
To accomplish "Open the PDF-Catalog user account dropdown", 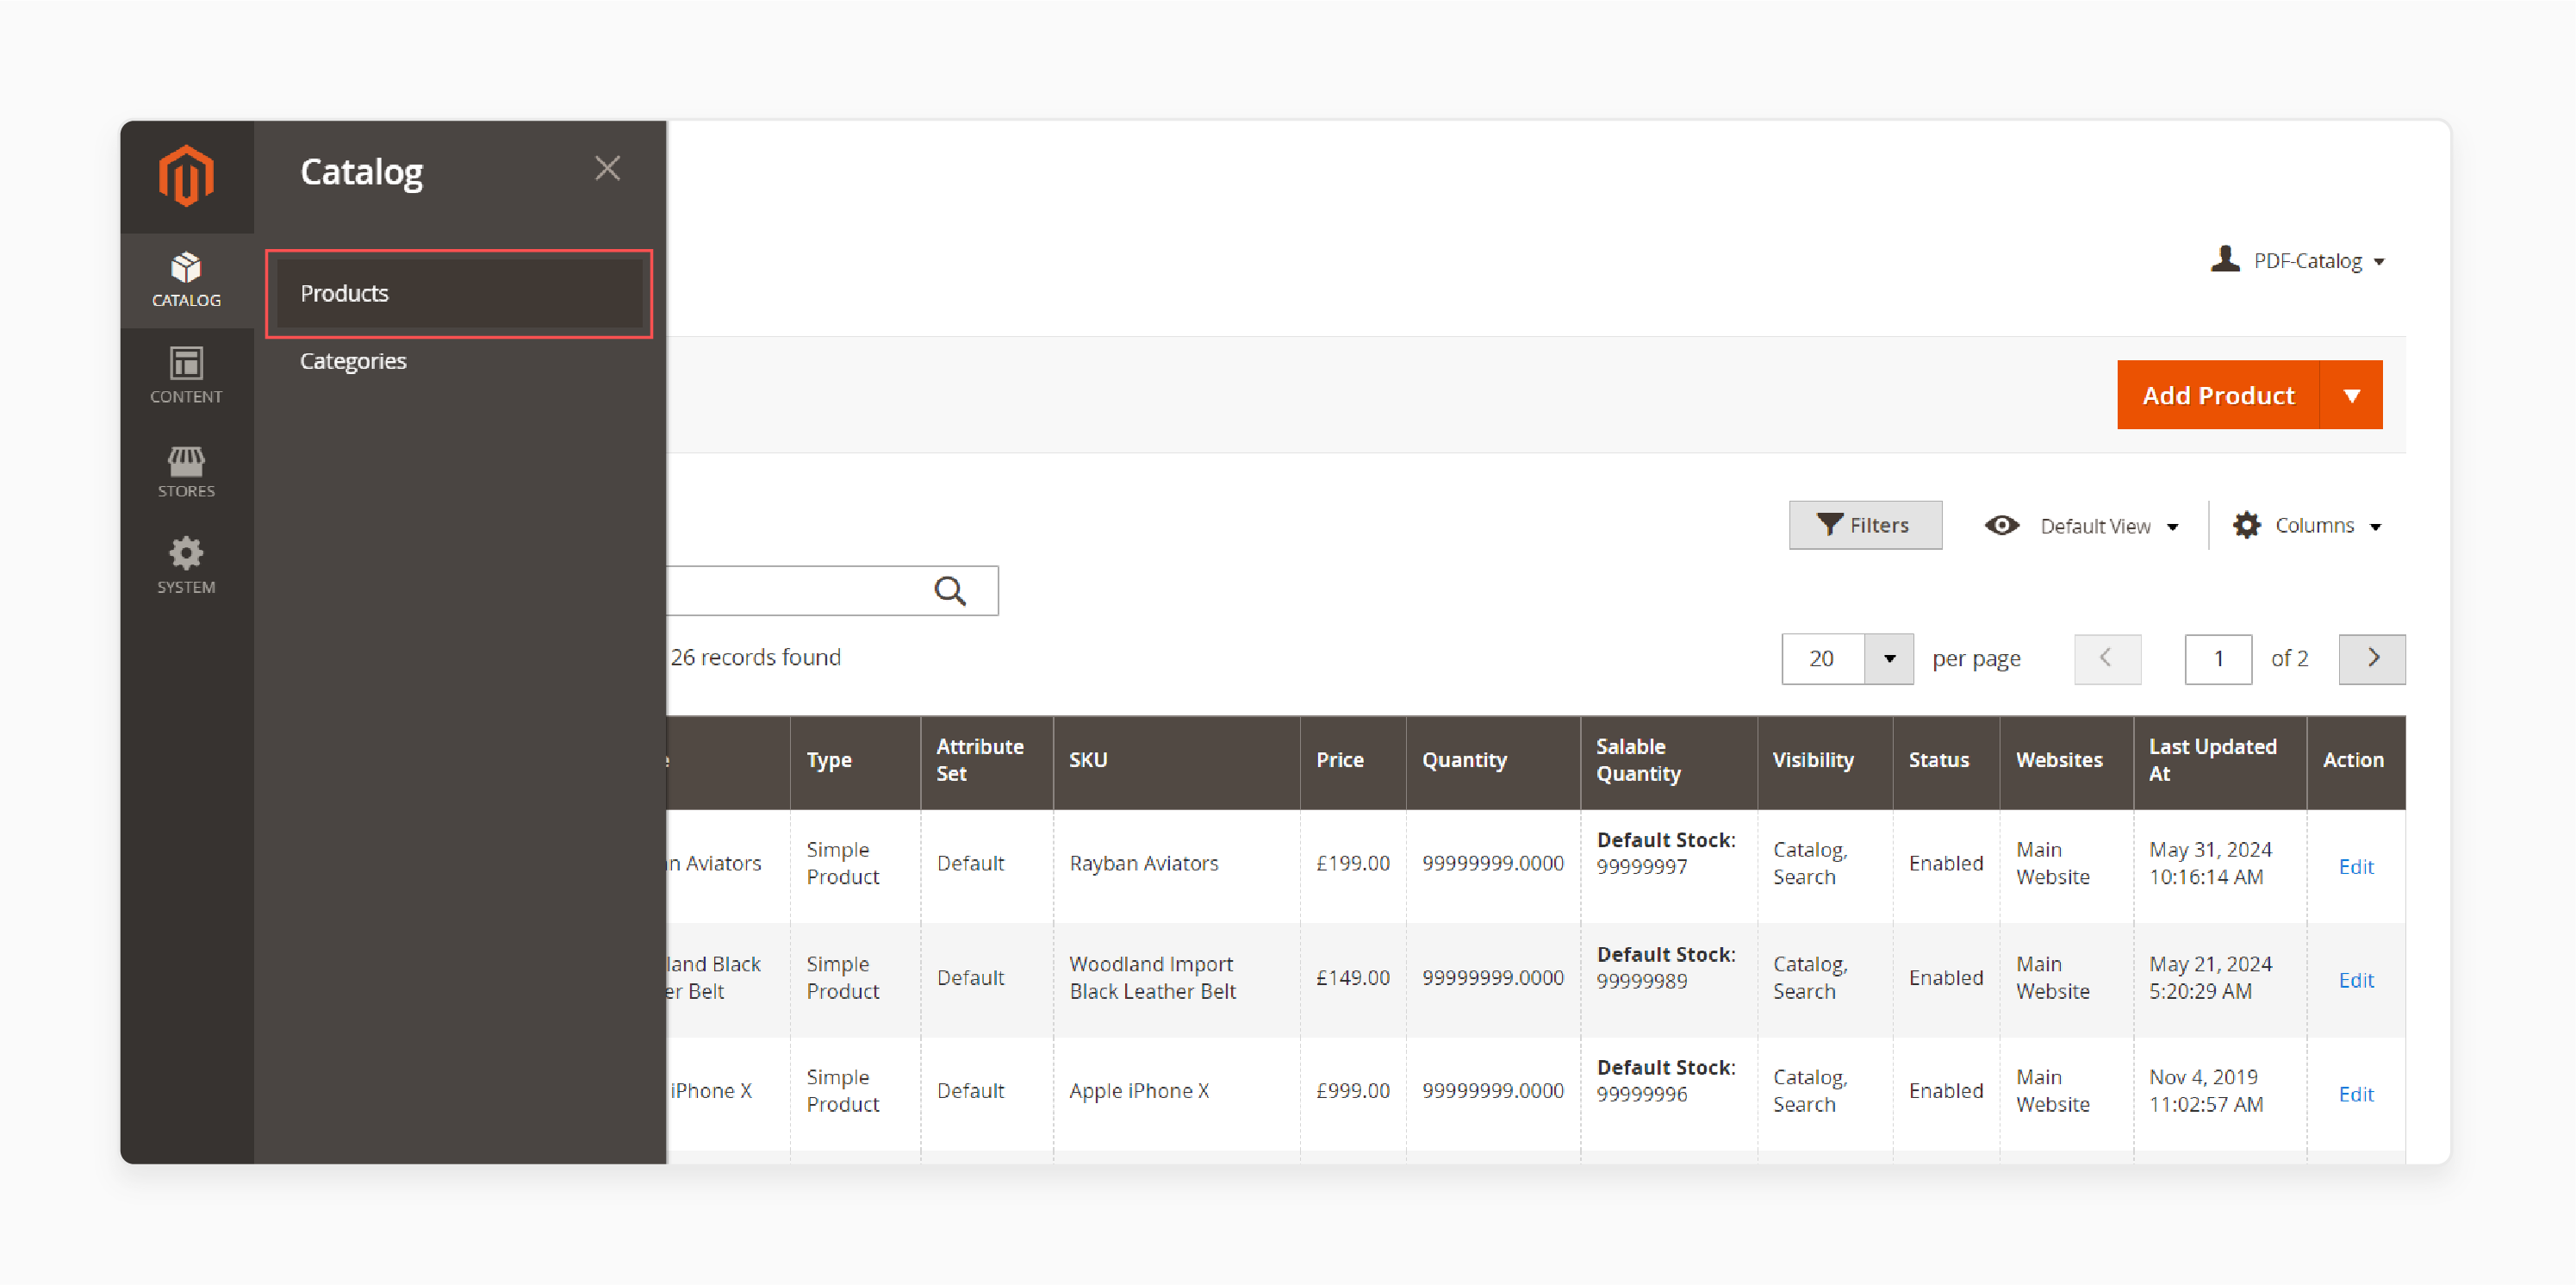I will 2298,261.
